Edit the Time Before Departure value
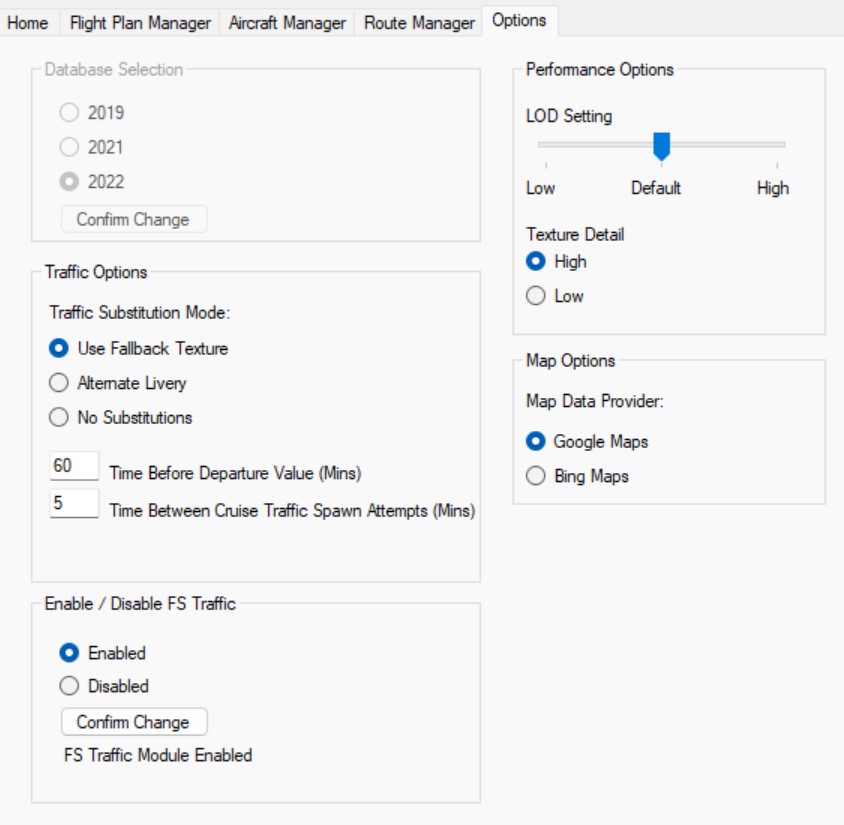 (x=65, y=463)
